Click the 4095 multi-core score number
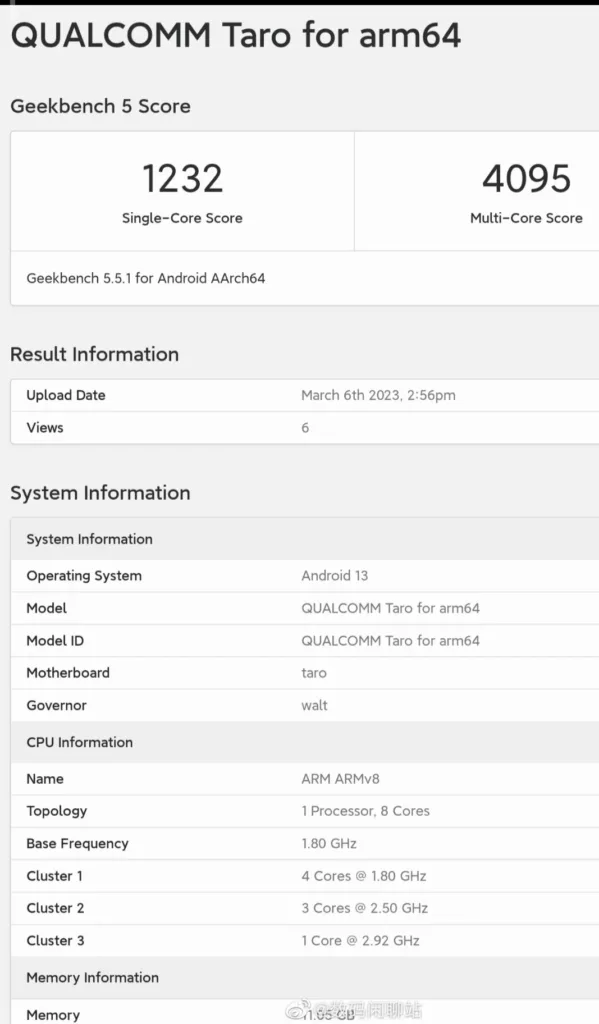 point(526,178)
